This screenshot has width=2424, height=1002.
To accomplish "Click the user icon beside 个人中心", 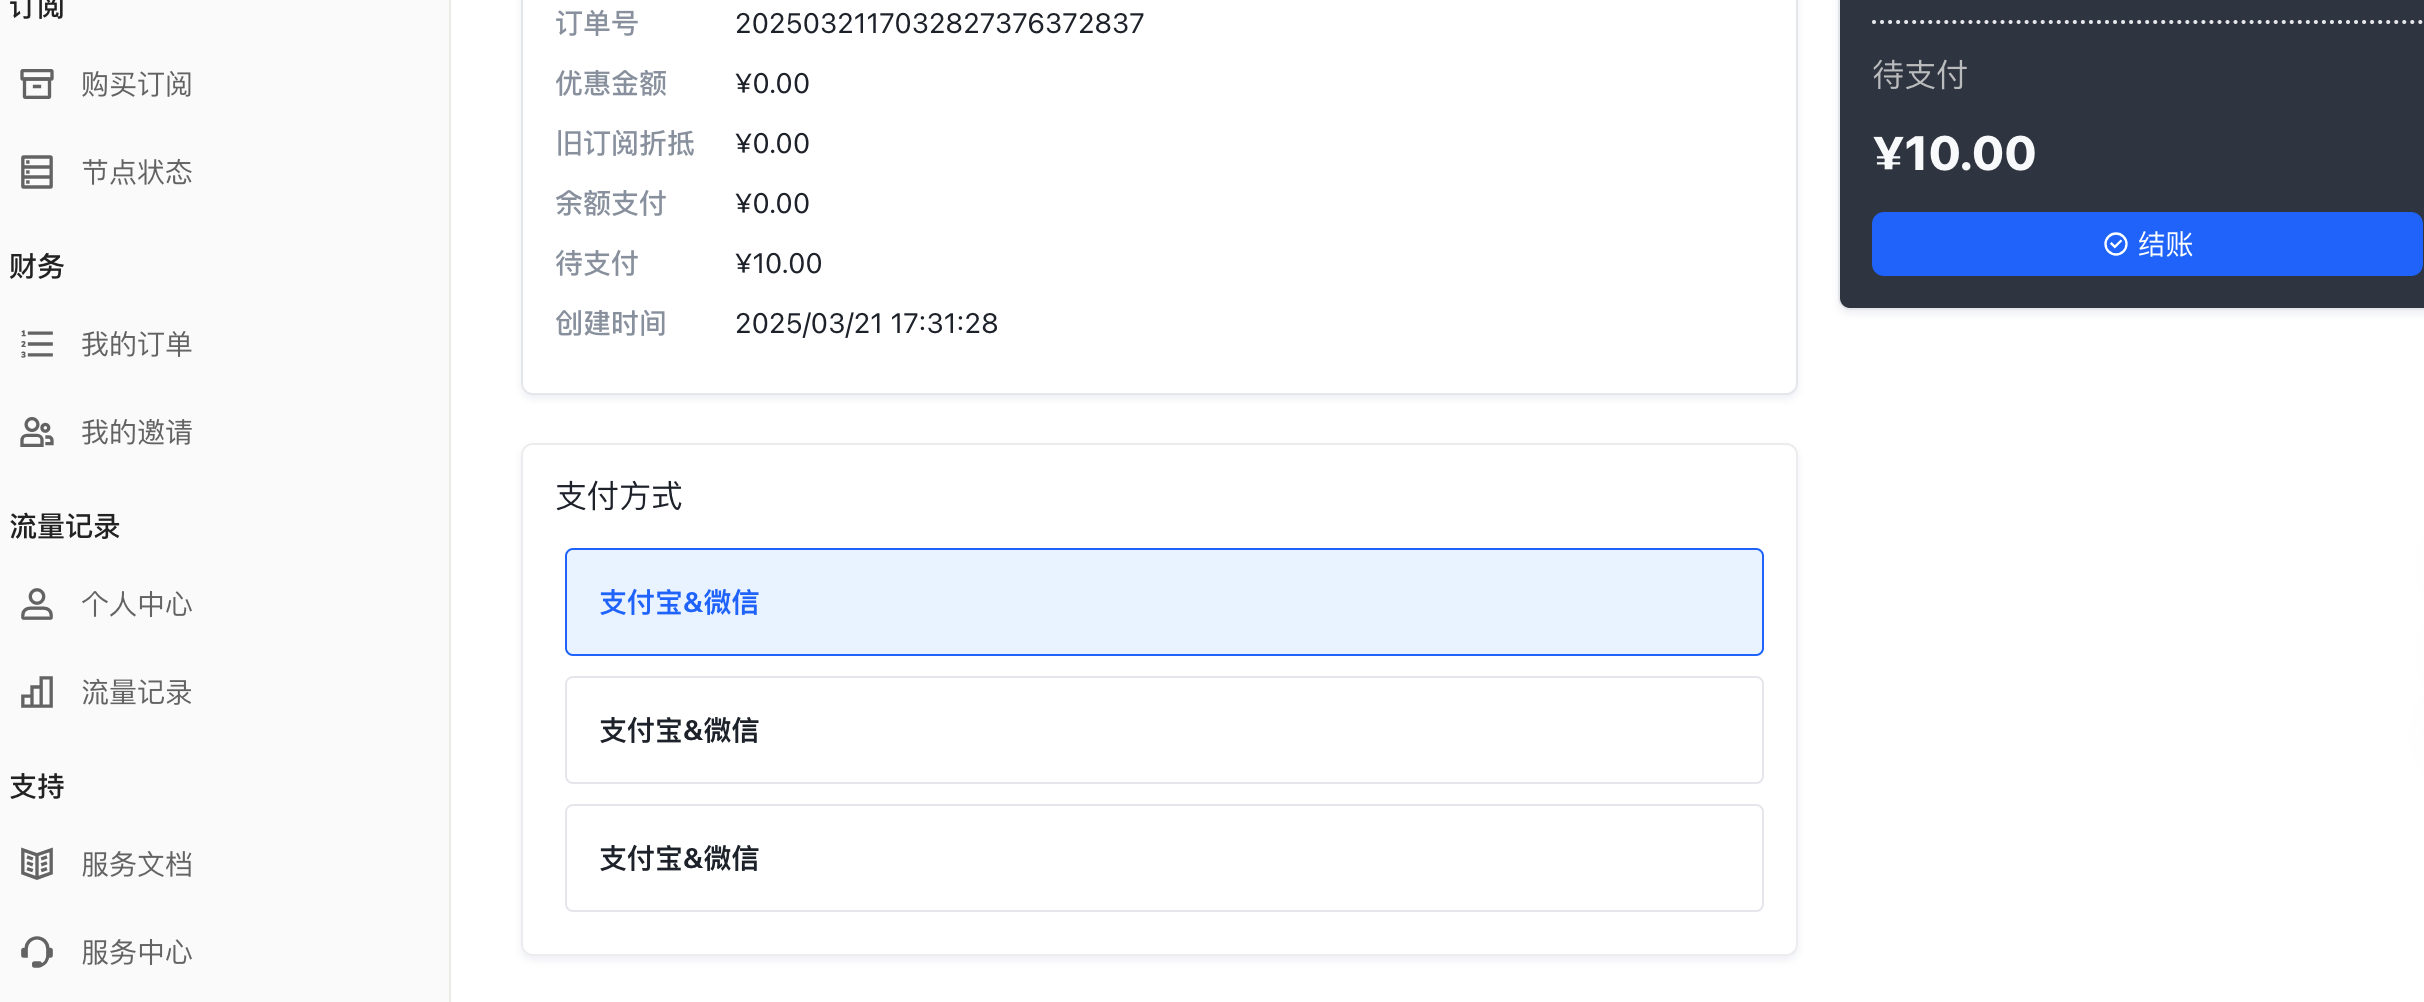I will point(37,604).
